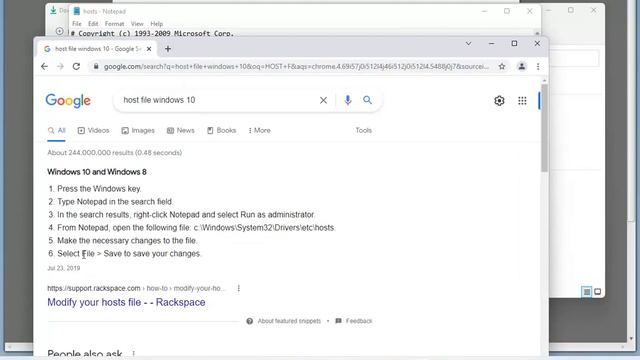640x360 pixels.
Task: Open the Chrome profile icon
Action: (522, 67)
